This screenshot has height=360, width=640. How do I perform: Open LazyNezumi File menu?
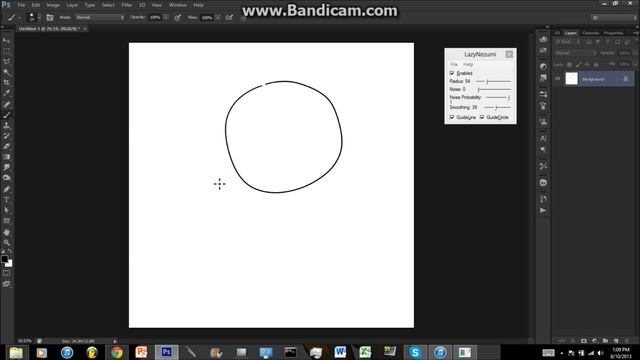pos(454,64)
